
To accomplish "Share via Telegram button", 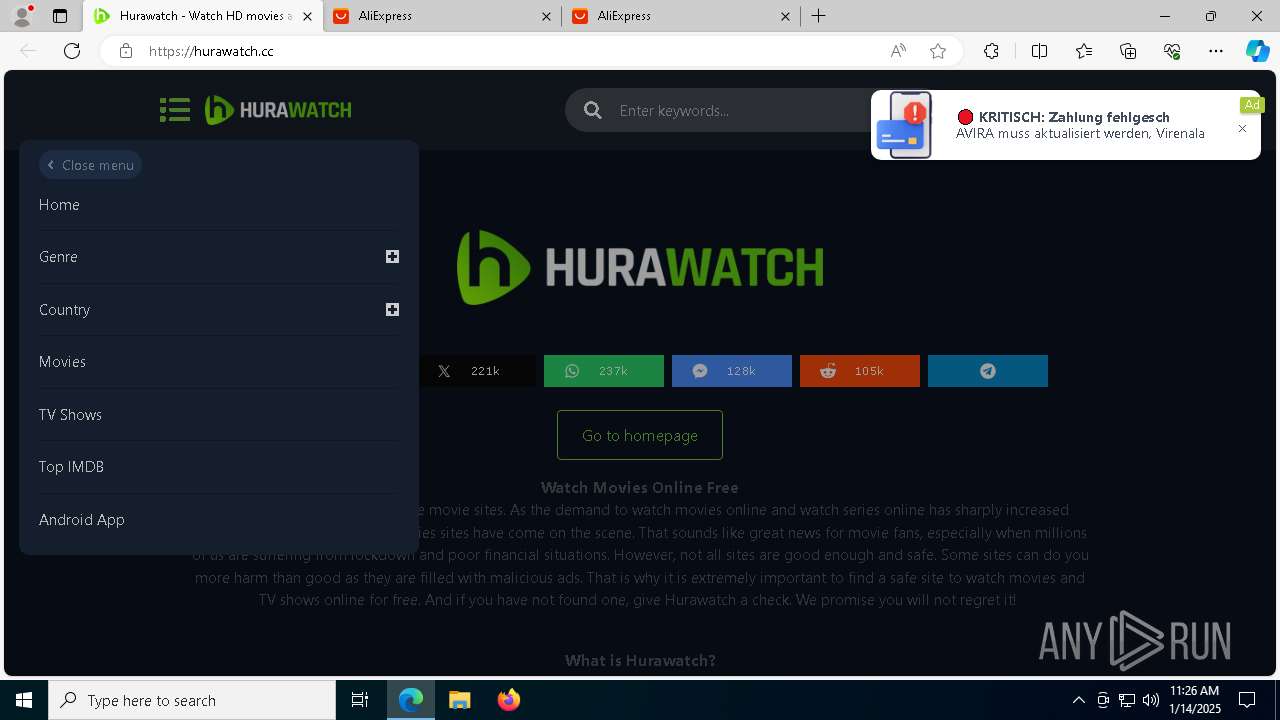I will click(x=988, y=371).
